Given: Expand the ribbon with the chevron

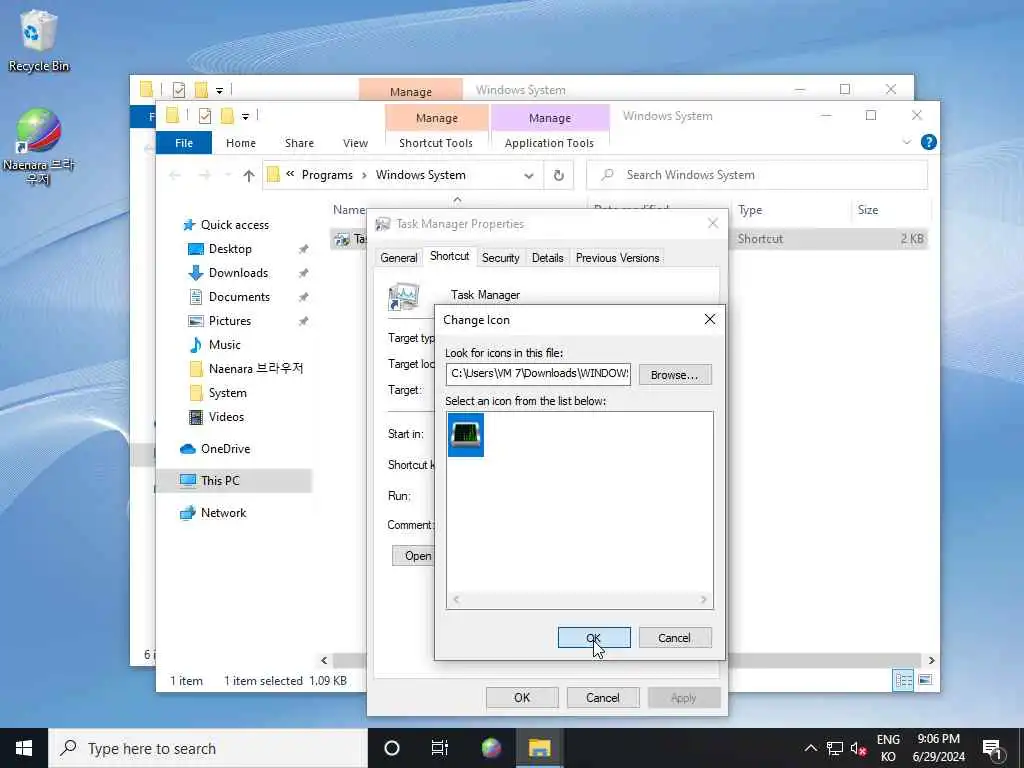Looking at the screenshot, I should coord(906,142).
